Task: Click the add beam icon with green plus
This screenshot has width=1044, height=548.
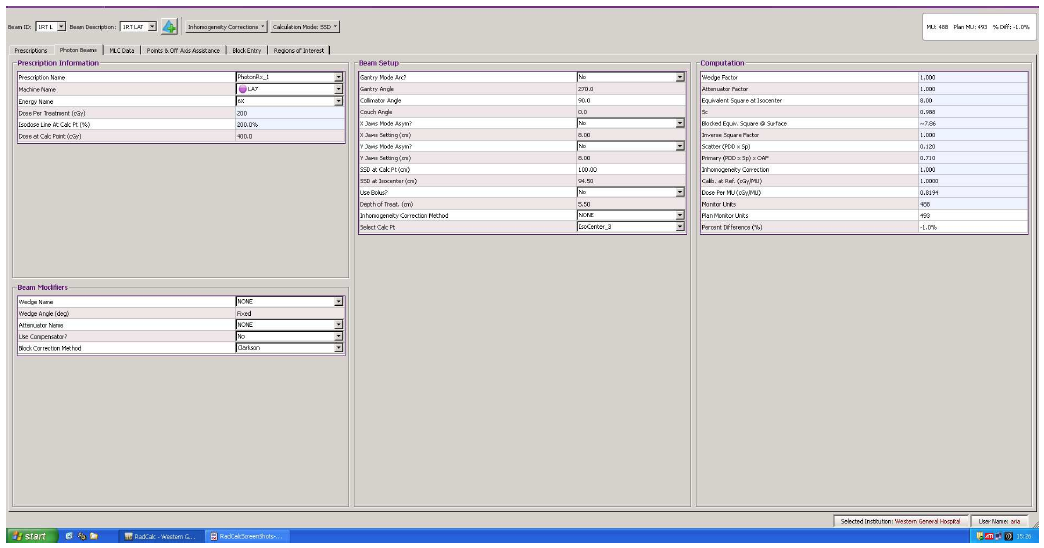Action: pyautogui.click(x=169, y=27)
